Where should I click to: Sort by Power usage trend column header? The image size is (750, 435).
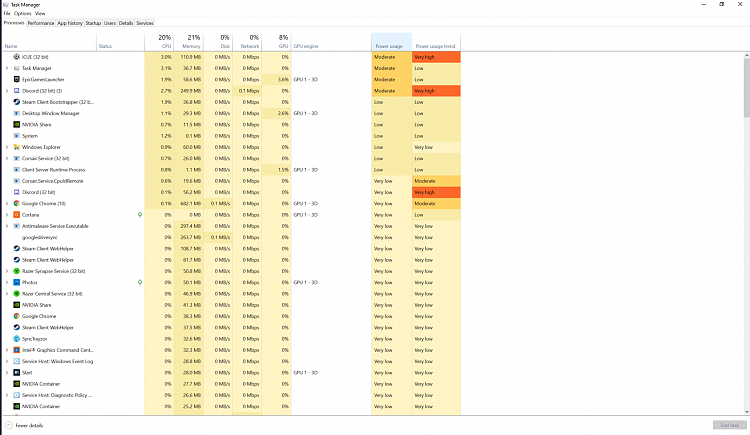[x=436, y=42]
